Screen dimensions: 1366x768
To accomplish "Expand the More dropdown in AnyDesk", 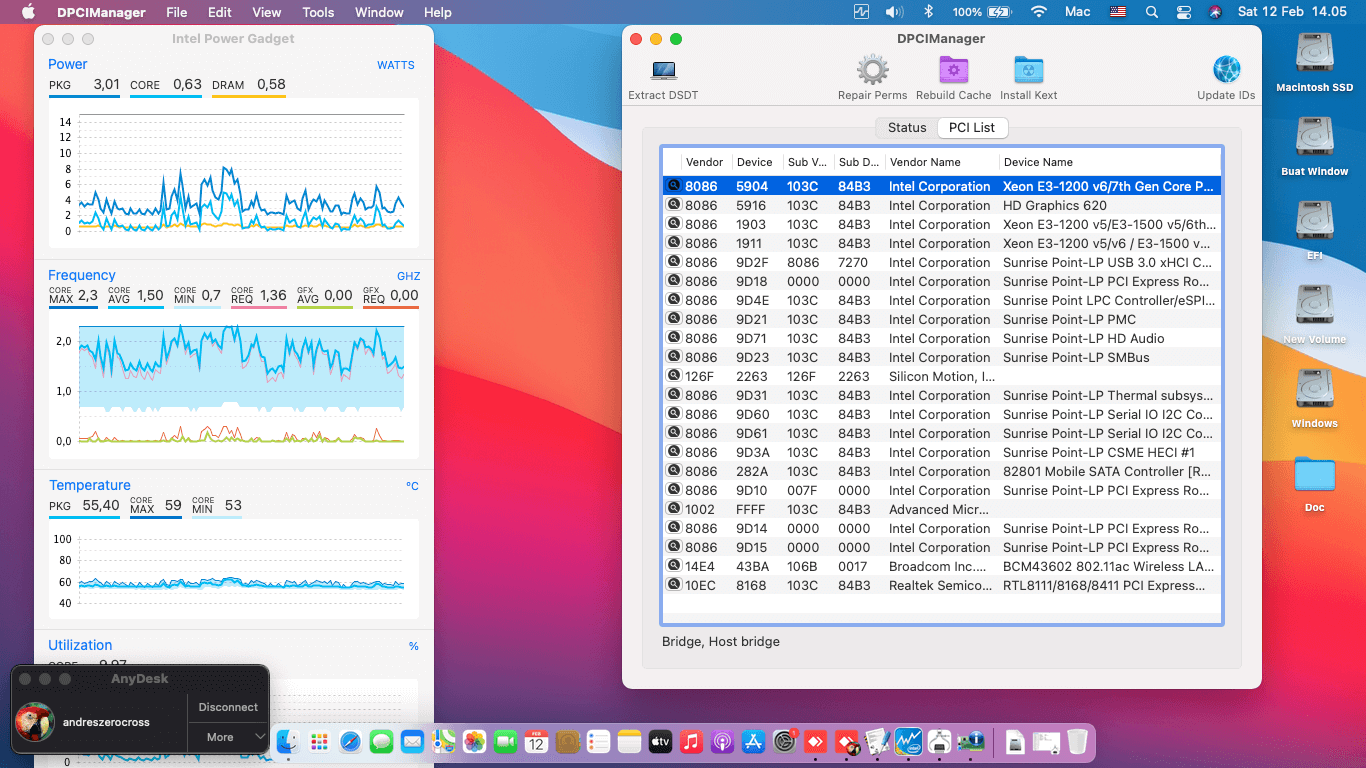I will click(228, 737).
